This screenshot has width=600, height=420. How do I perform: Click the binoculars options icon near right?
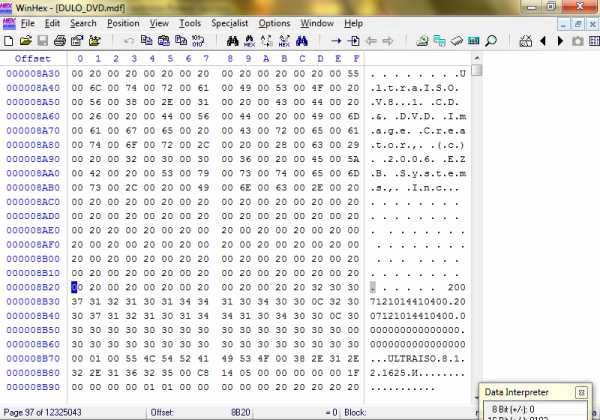click(526, 41)
